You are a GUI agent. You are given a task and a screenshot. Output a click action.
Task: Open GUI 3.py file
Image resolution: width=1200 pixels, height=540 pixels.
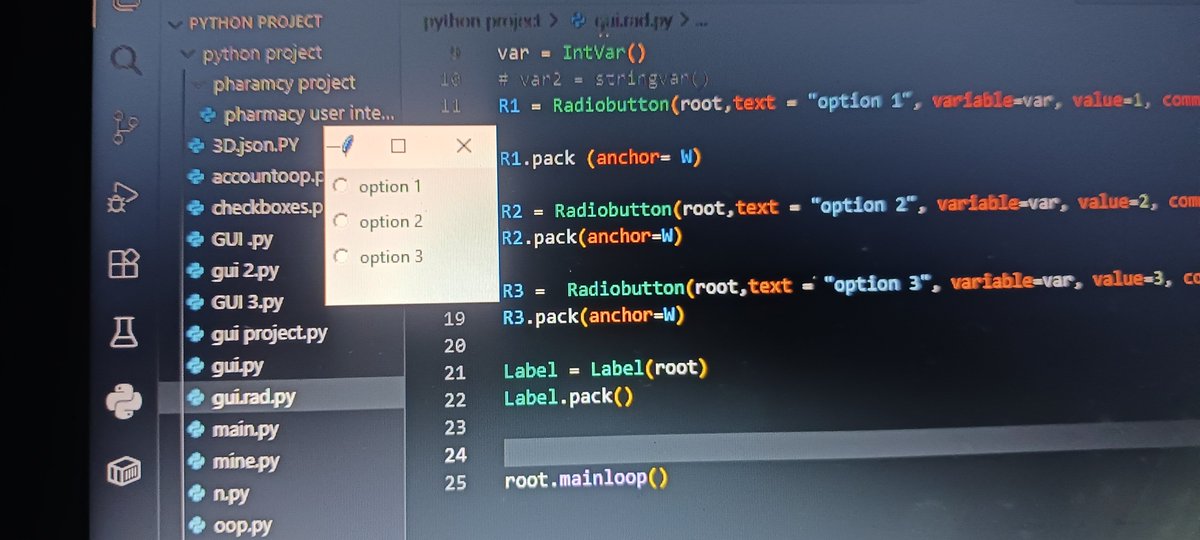[x=236, y=302]
